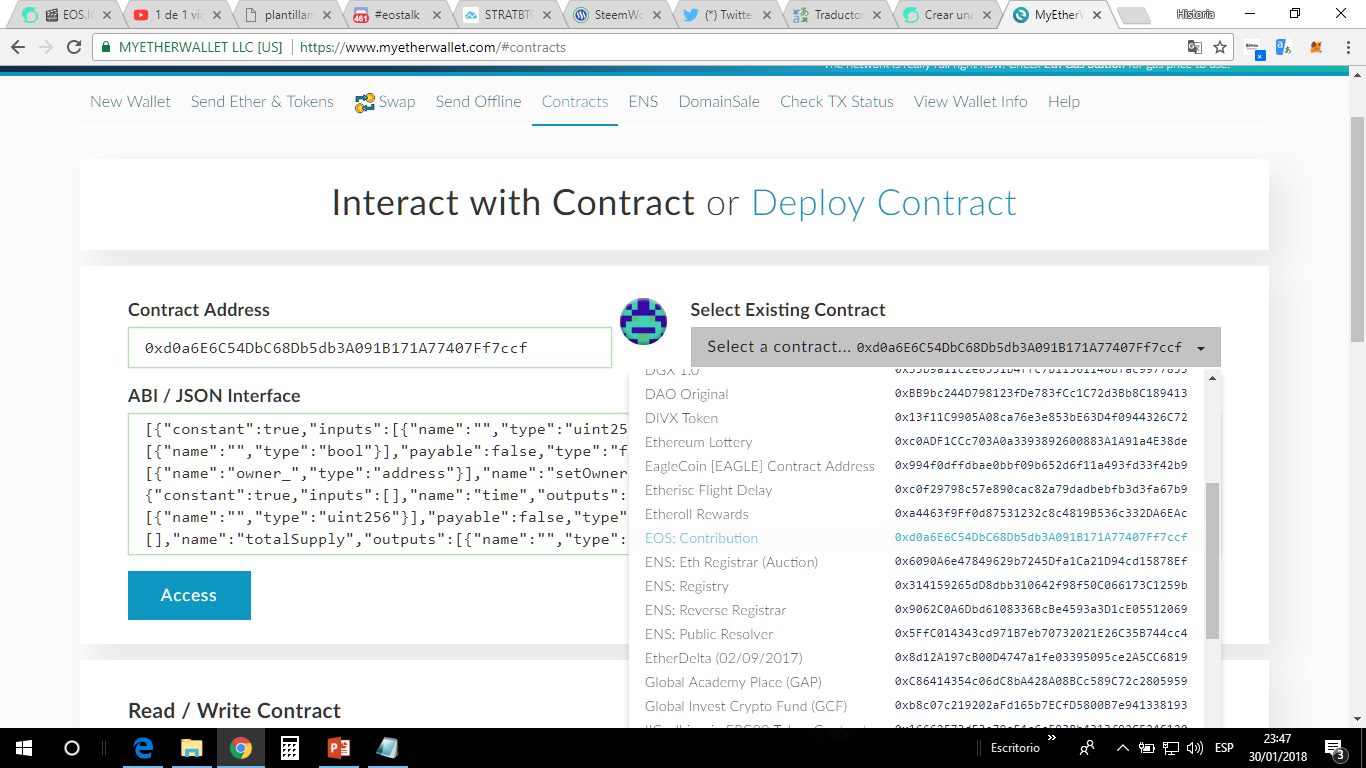Bookmark this page with the star icon

(1220, 47)
